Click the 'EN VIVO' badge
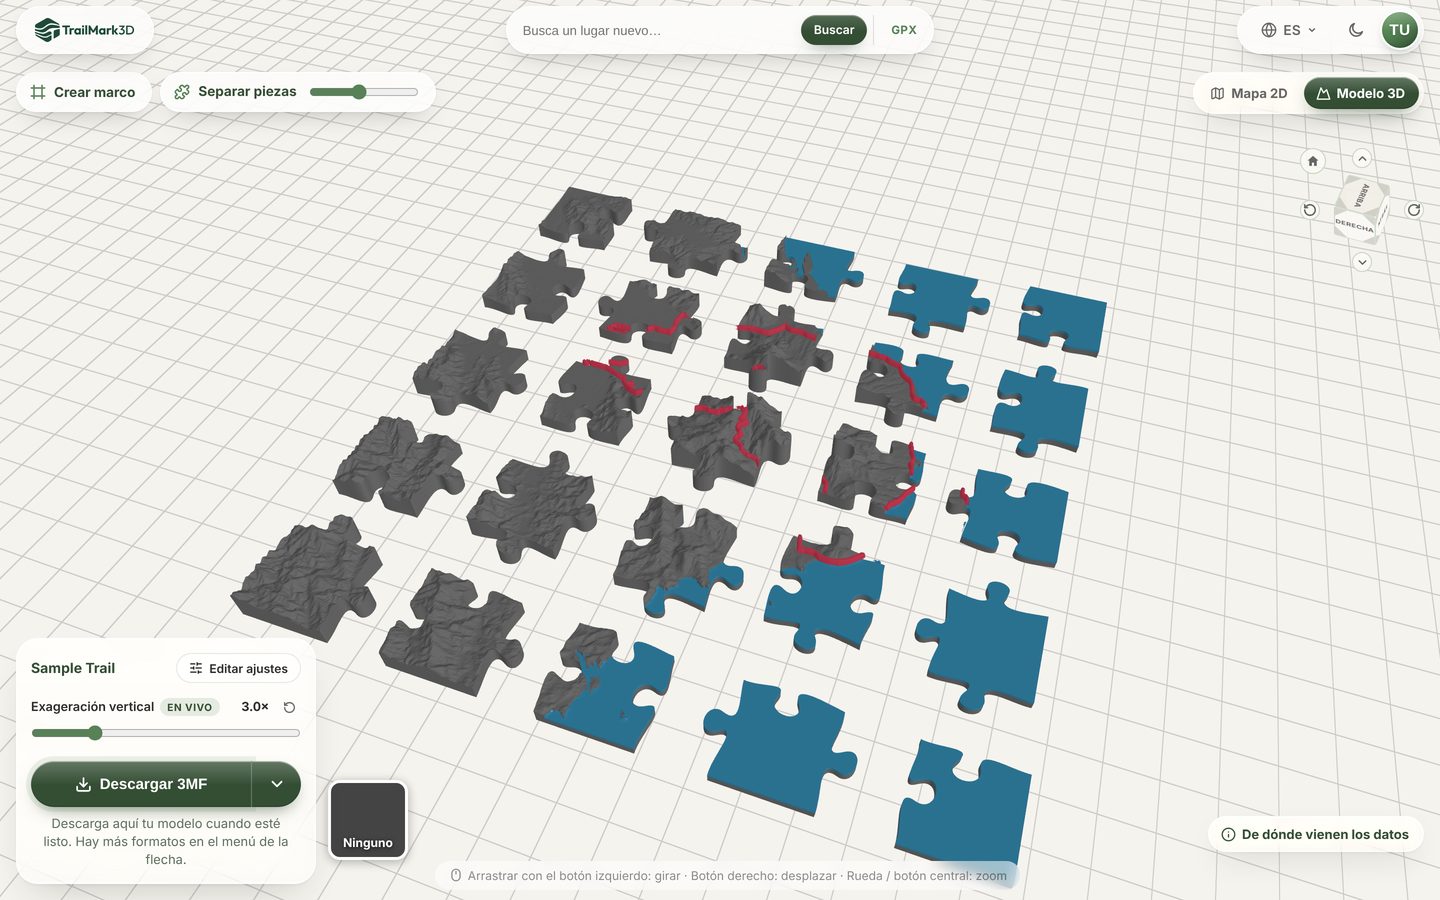The height and width of the screenshot is (900, 1440). click(x=190, y=707)
